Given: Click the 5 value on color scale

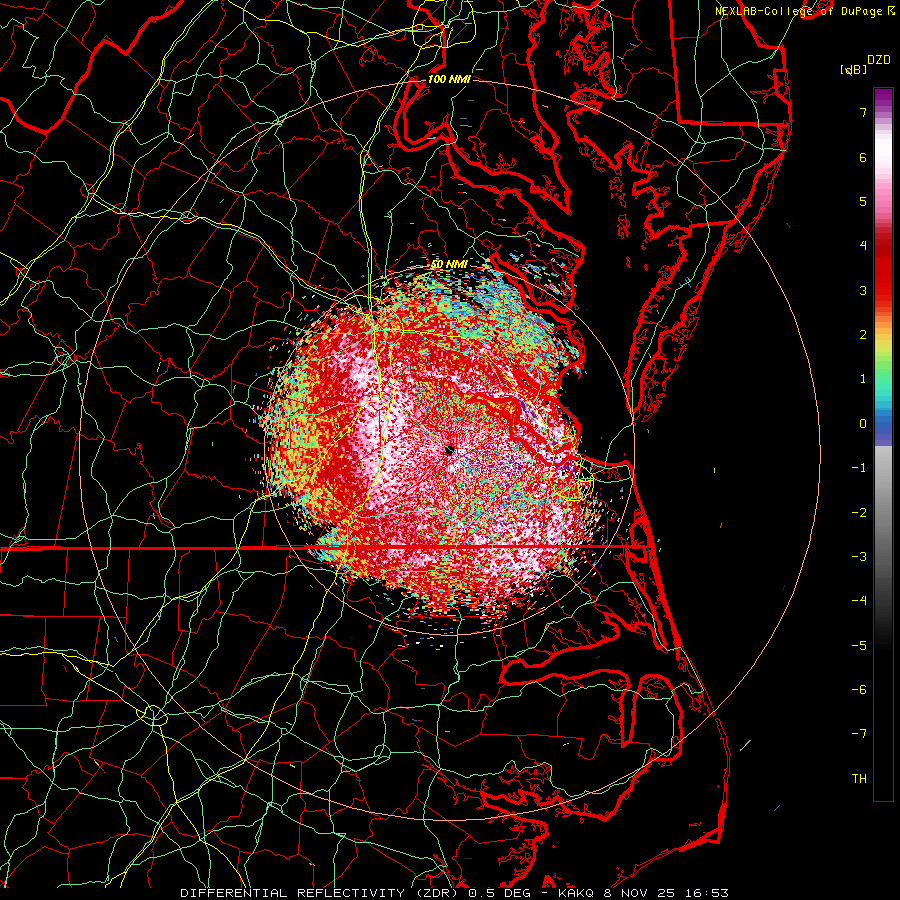Looking at the screenshot, I should [x=863, y=201].
